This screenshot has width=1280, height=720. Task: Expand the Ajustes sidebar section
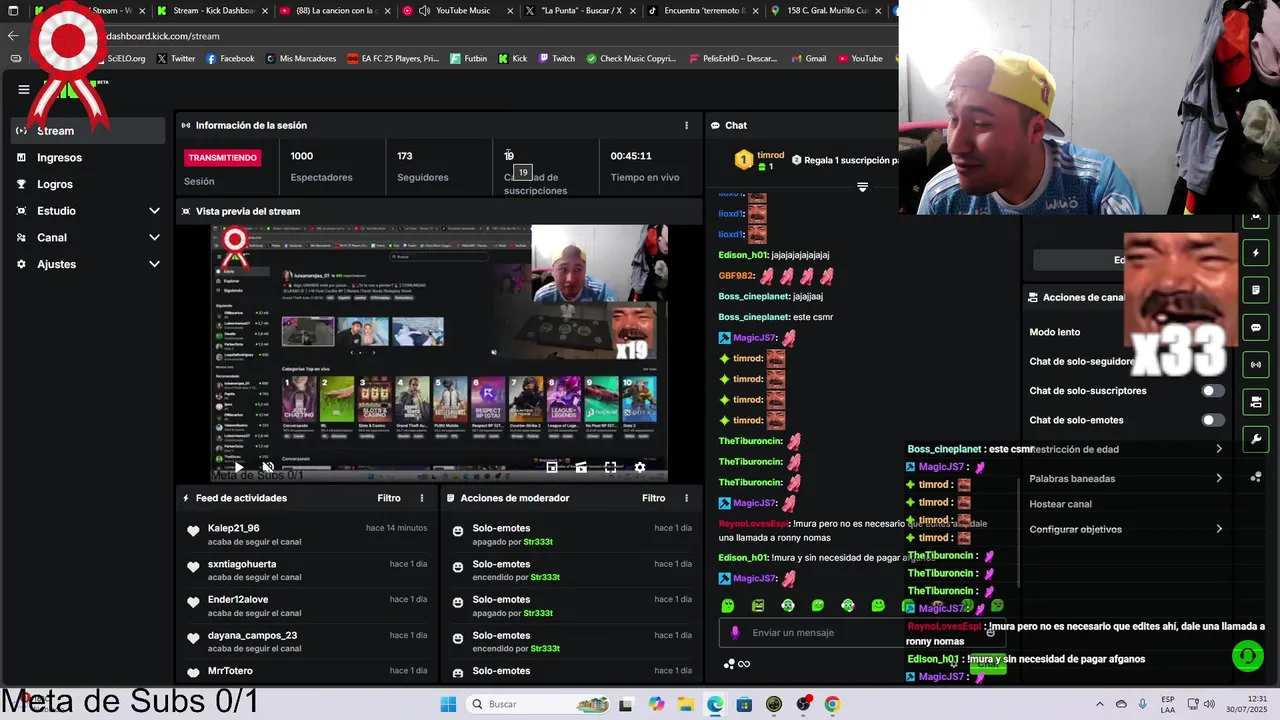pos(88,264)
